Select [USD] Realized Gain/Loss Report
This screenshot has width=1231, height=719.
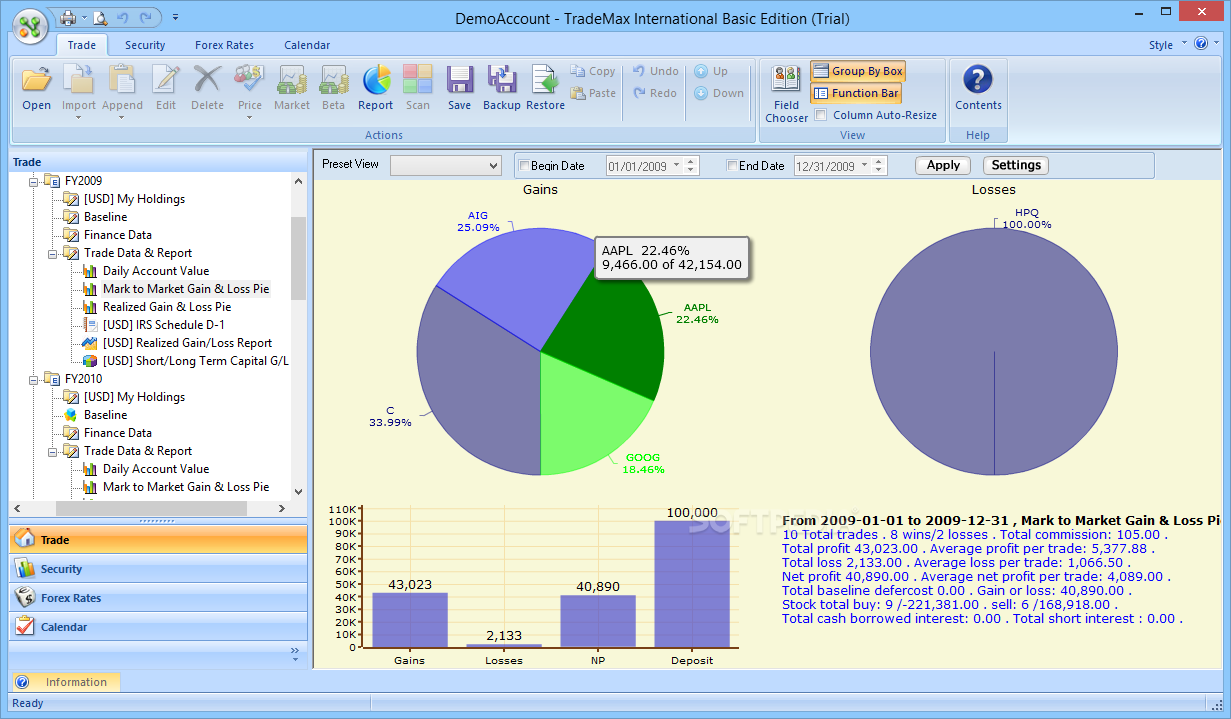point(187,343)
